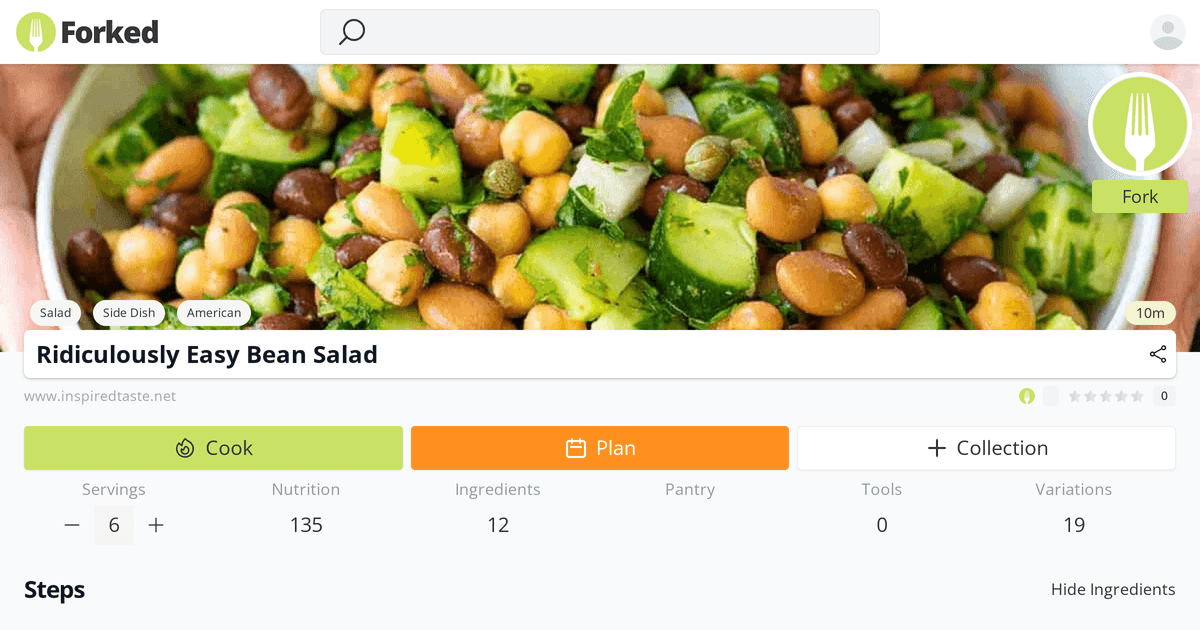Expand the Ingredients count of 12
This screenshot has height=630, width=1200.
tap(498, 524)
